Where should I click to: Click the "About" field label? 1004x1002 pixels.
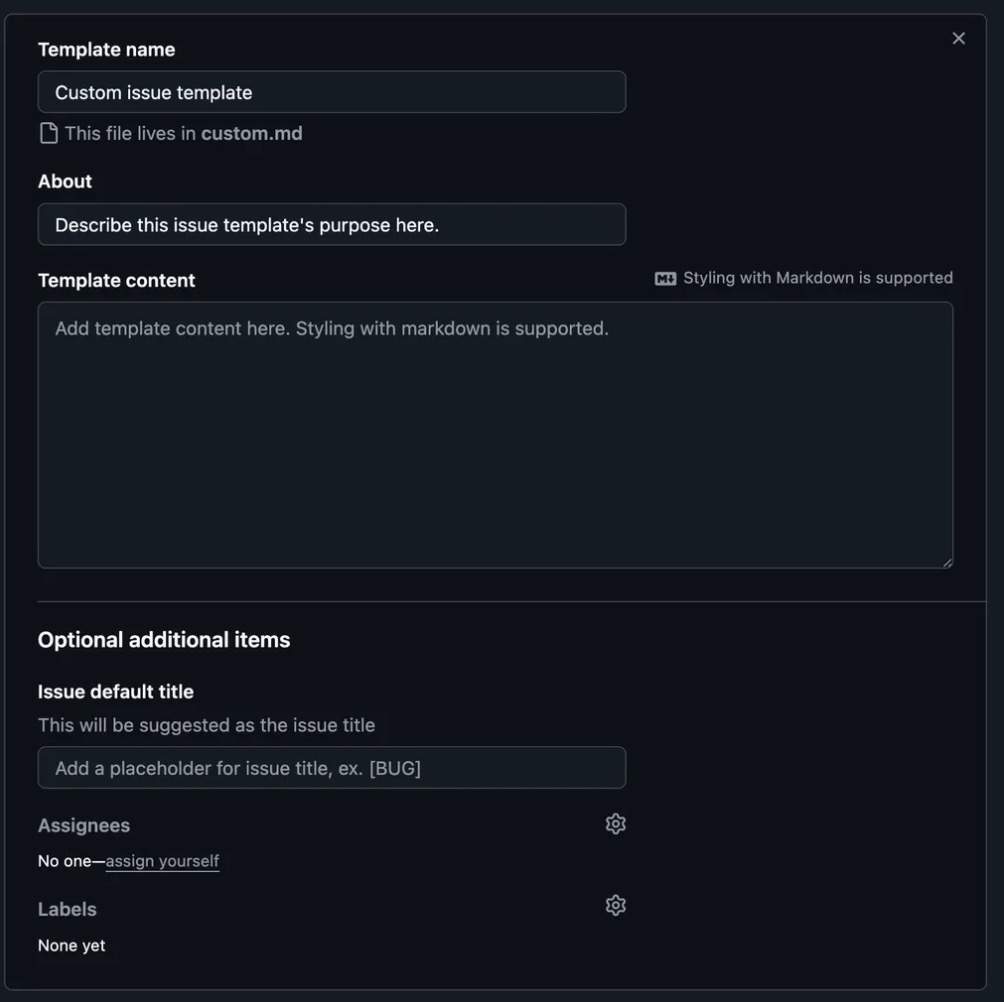tap(65, 181)
